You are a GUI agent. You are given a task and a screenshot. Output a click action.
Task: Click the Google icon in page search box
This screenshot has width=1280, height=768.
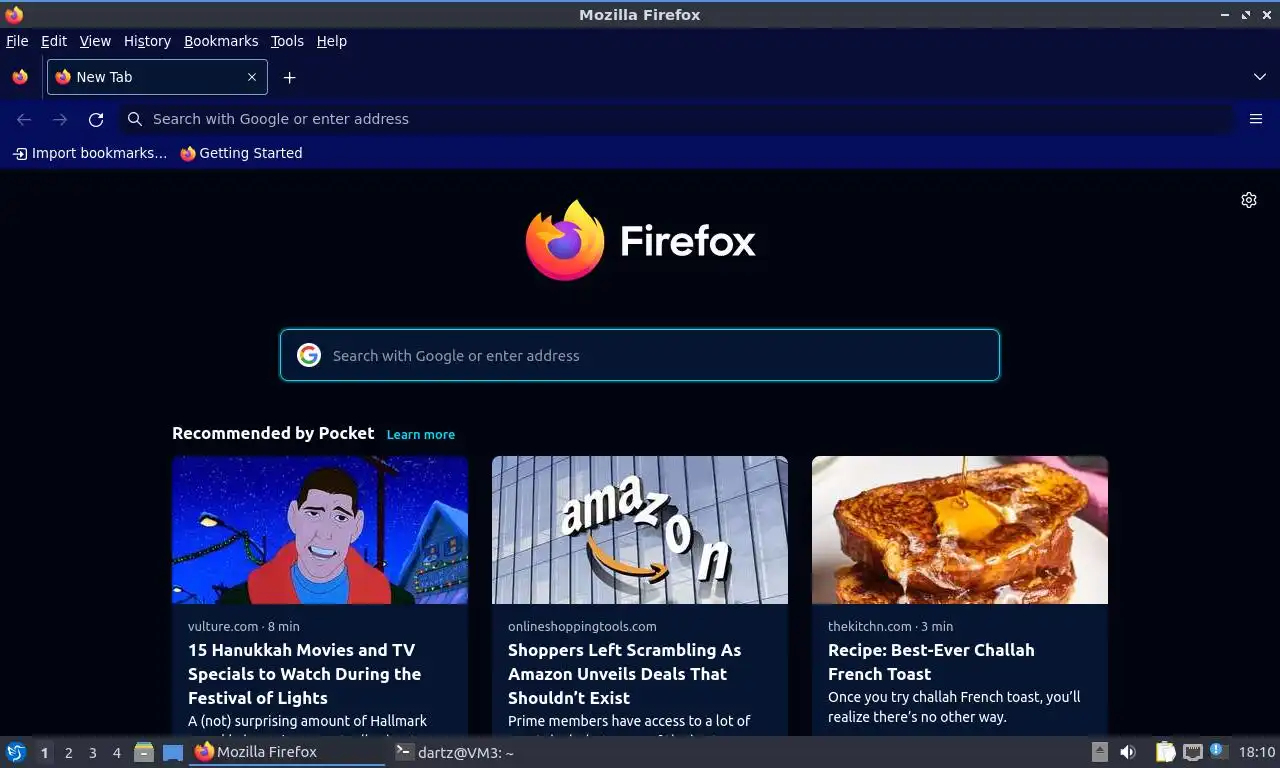(309, 355)
